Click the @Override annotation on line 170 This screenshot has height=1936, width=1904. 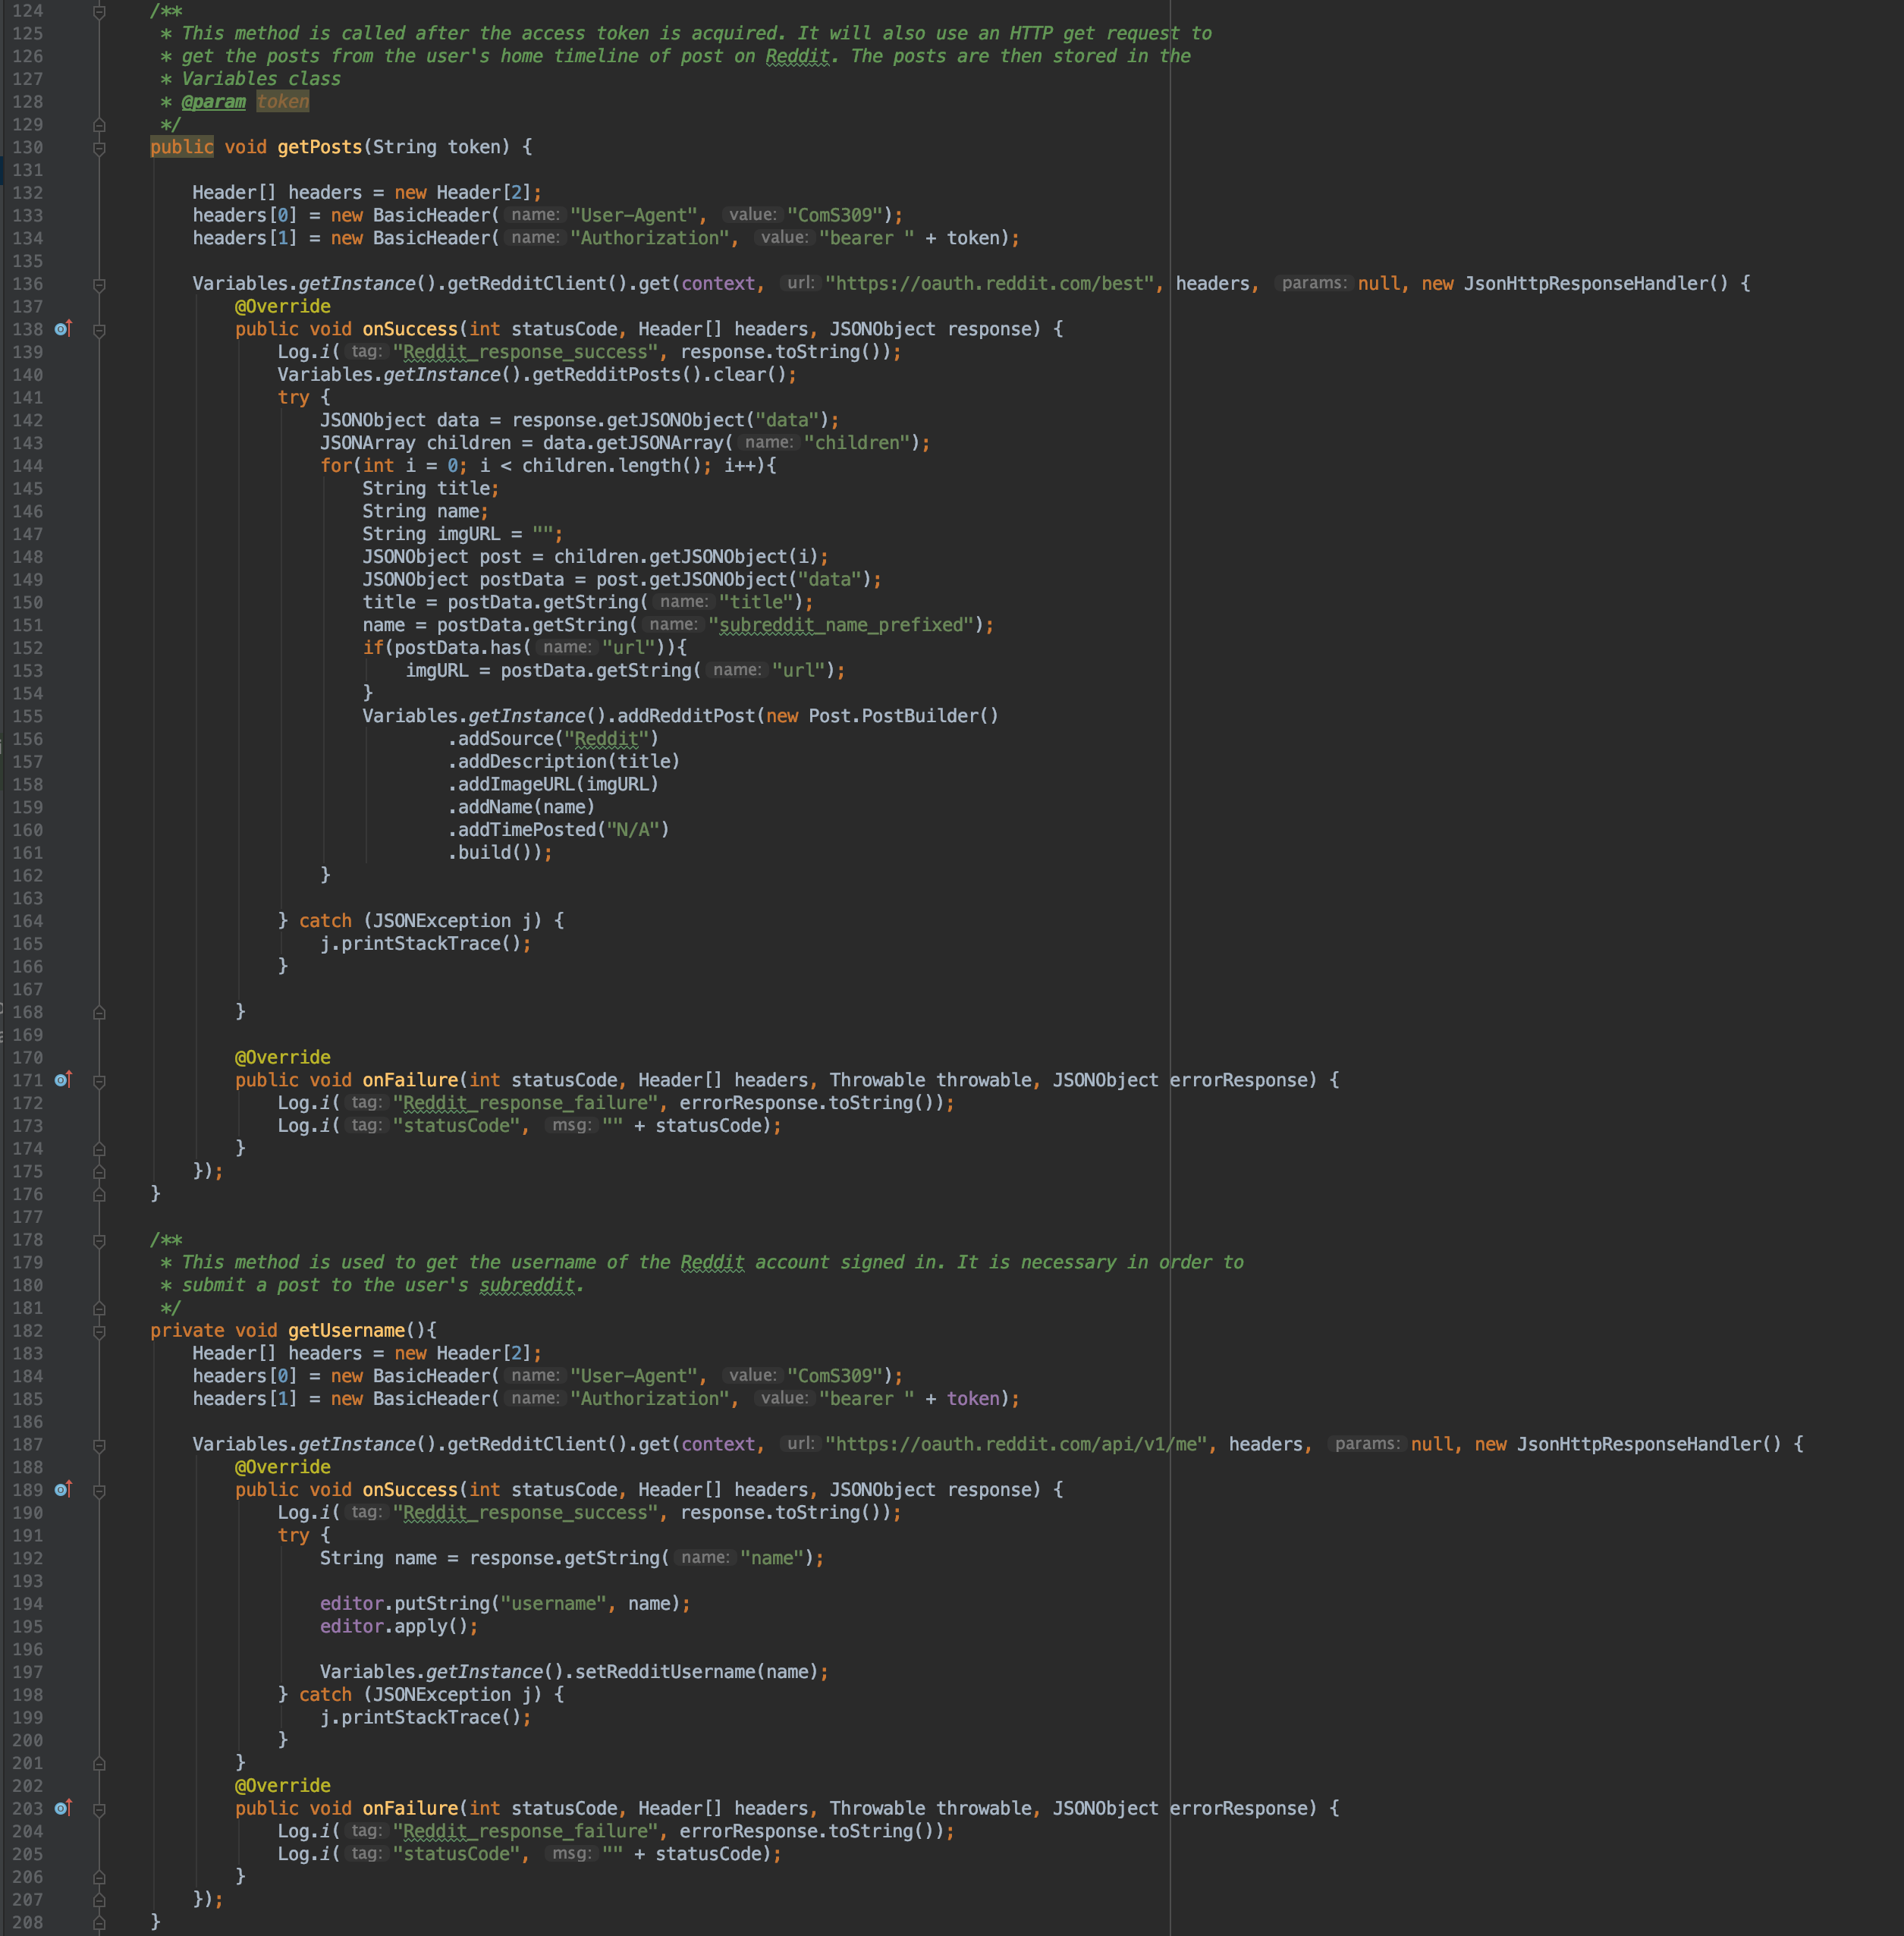coord(283,1057)
